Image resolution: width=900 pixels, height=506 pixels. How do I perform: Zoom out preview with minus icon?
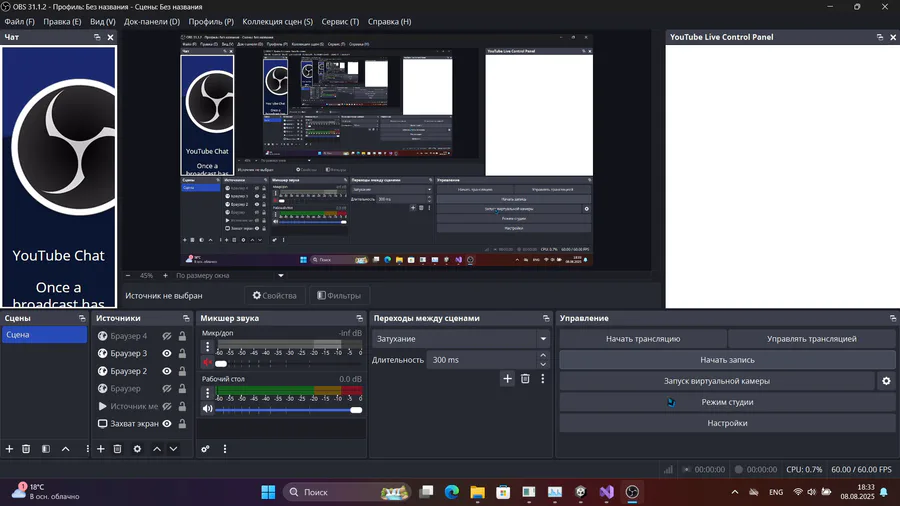(128, 275)
